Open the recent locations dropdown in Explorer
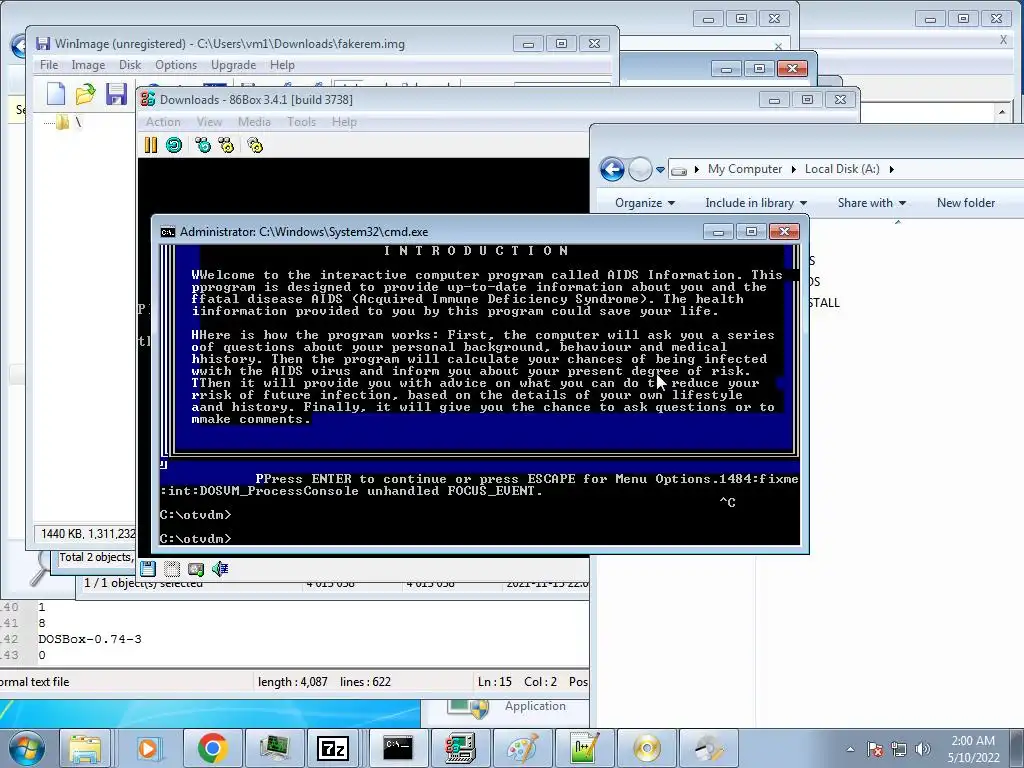The image size is (1024, 768). [660, 170]
